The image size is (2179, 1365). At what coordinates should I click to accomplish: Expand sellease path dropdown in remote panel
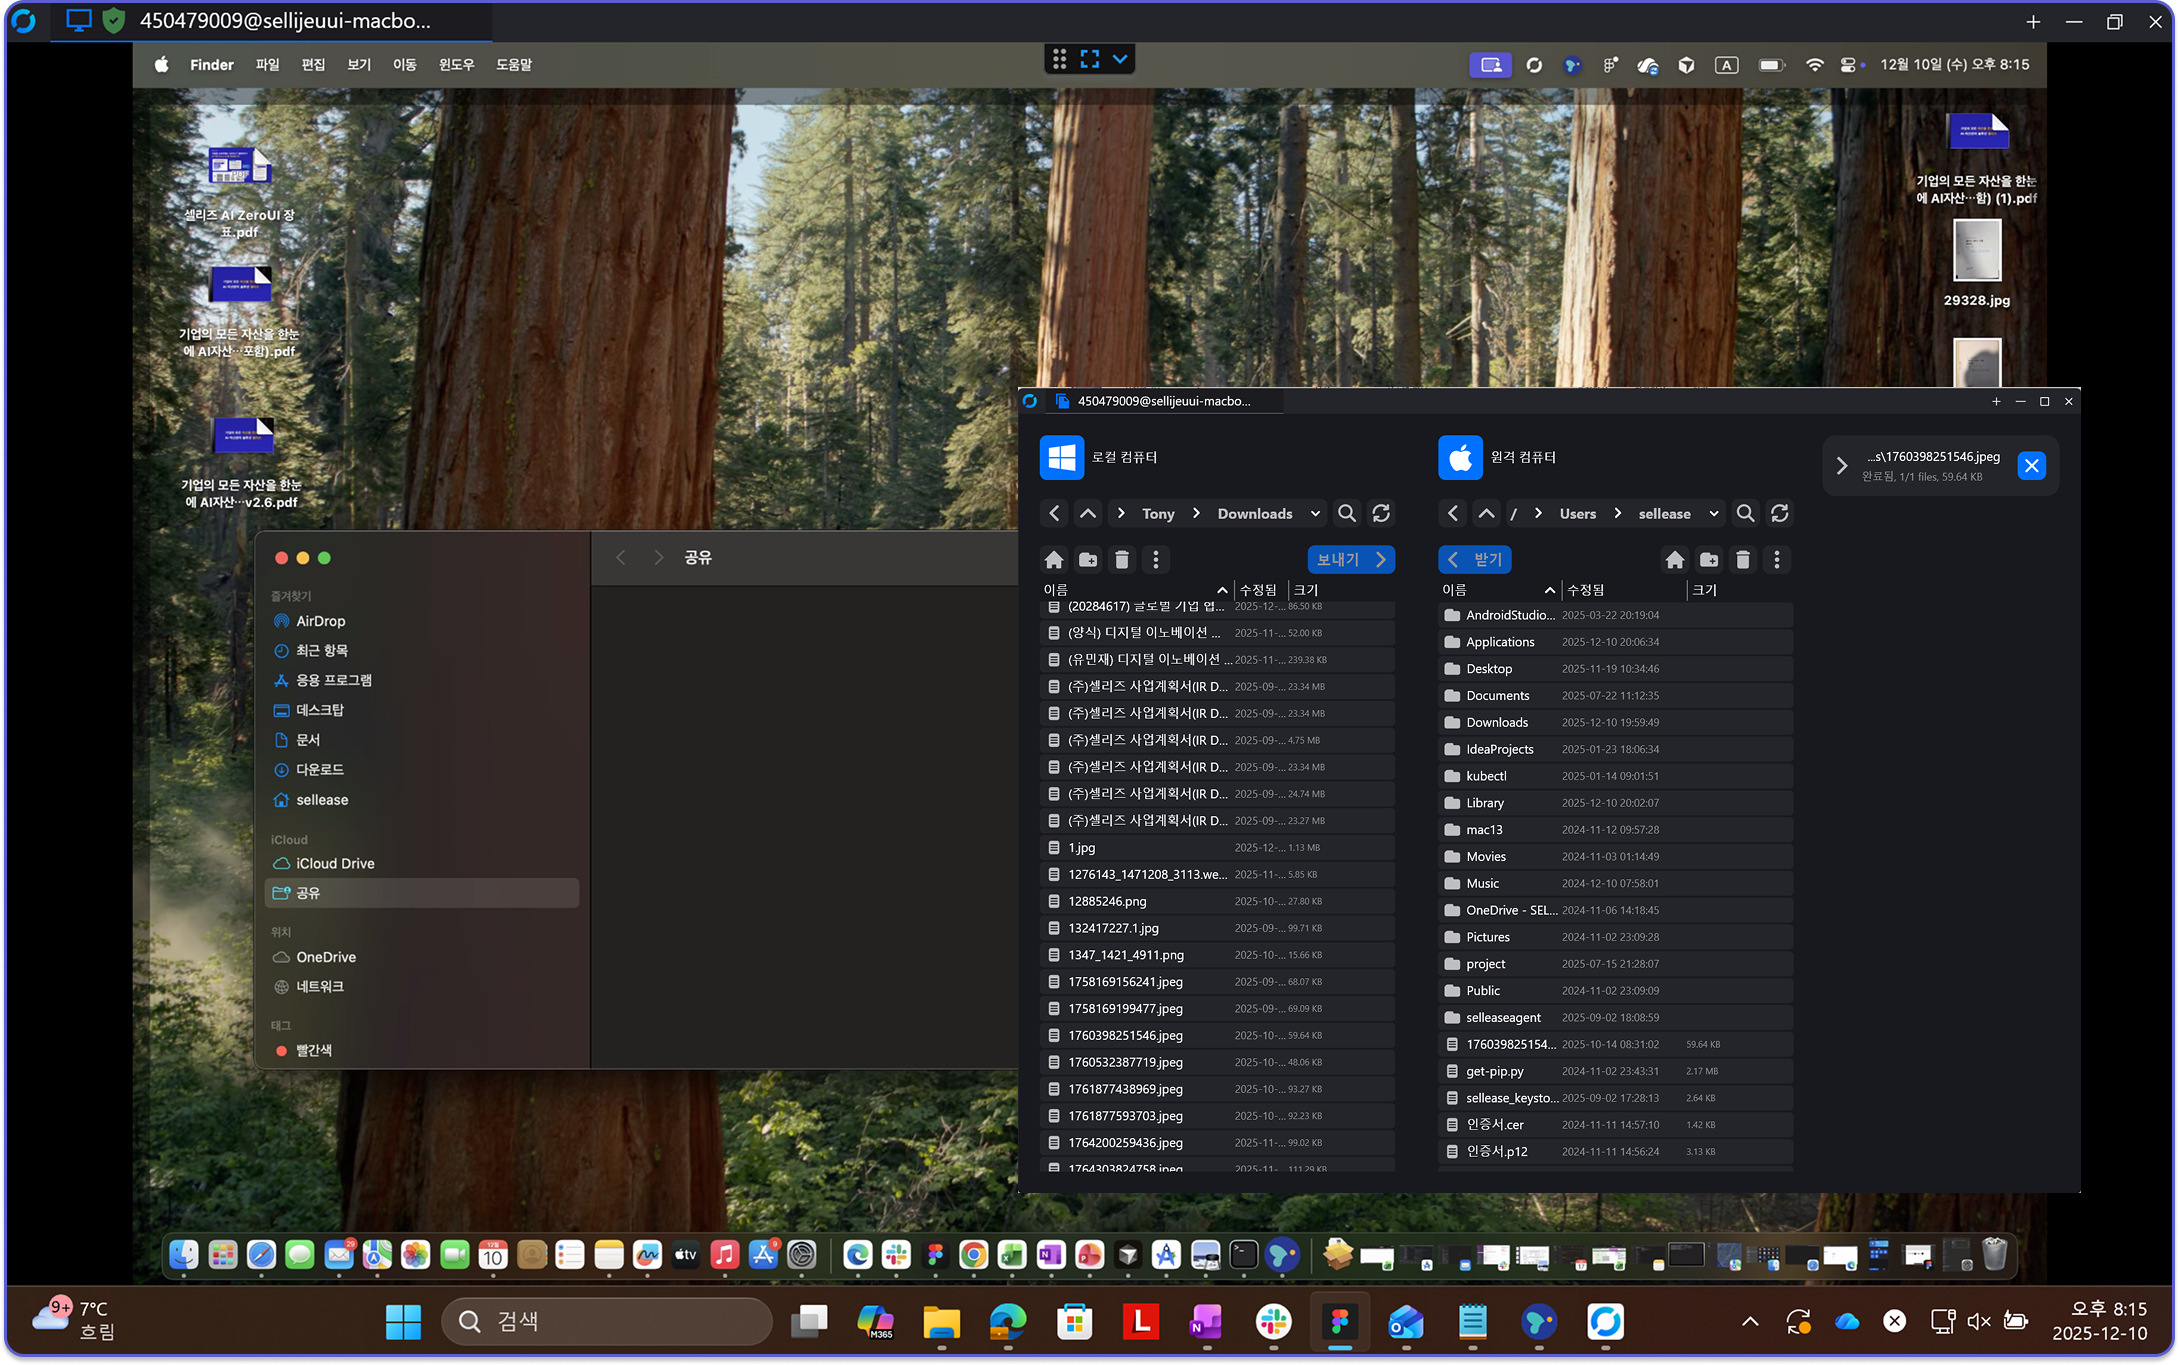tap(1713, 513)
